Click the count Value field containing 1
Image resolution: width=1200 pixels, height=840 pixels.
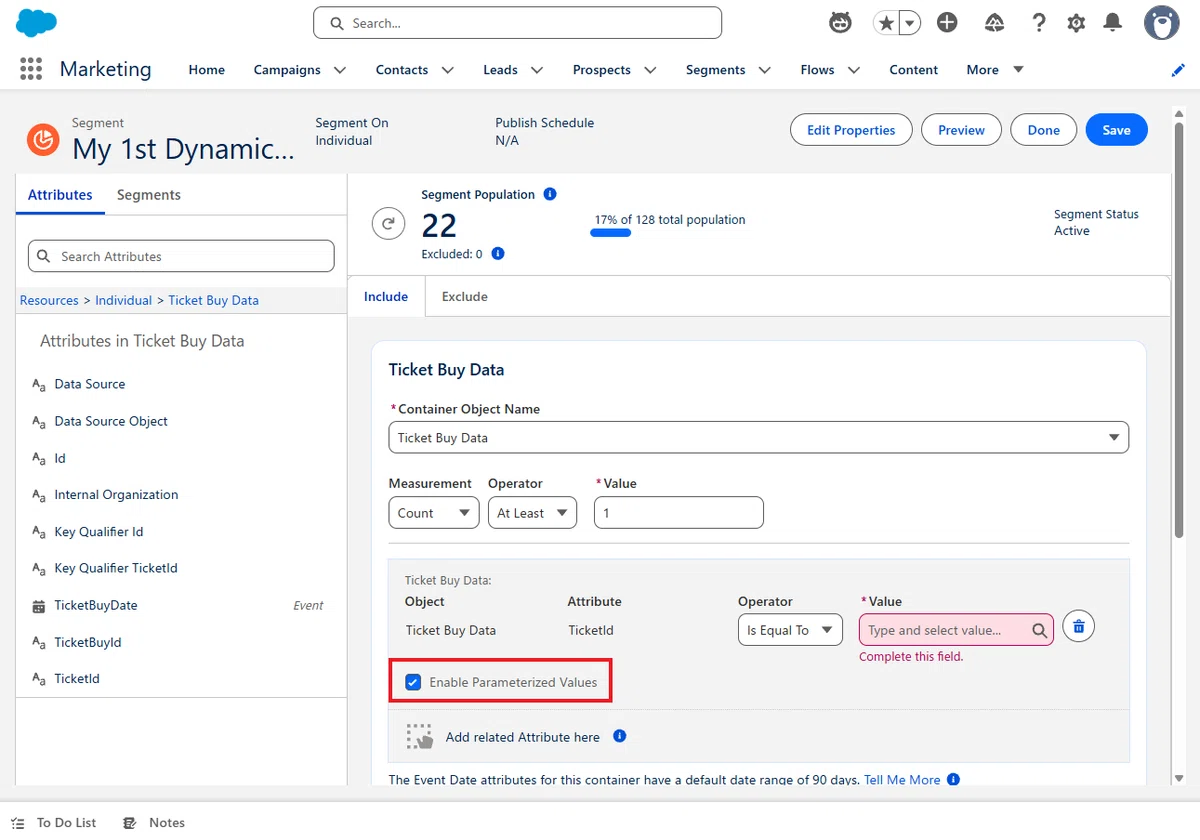[x=679, y=513]
